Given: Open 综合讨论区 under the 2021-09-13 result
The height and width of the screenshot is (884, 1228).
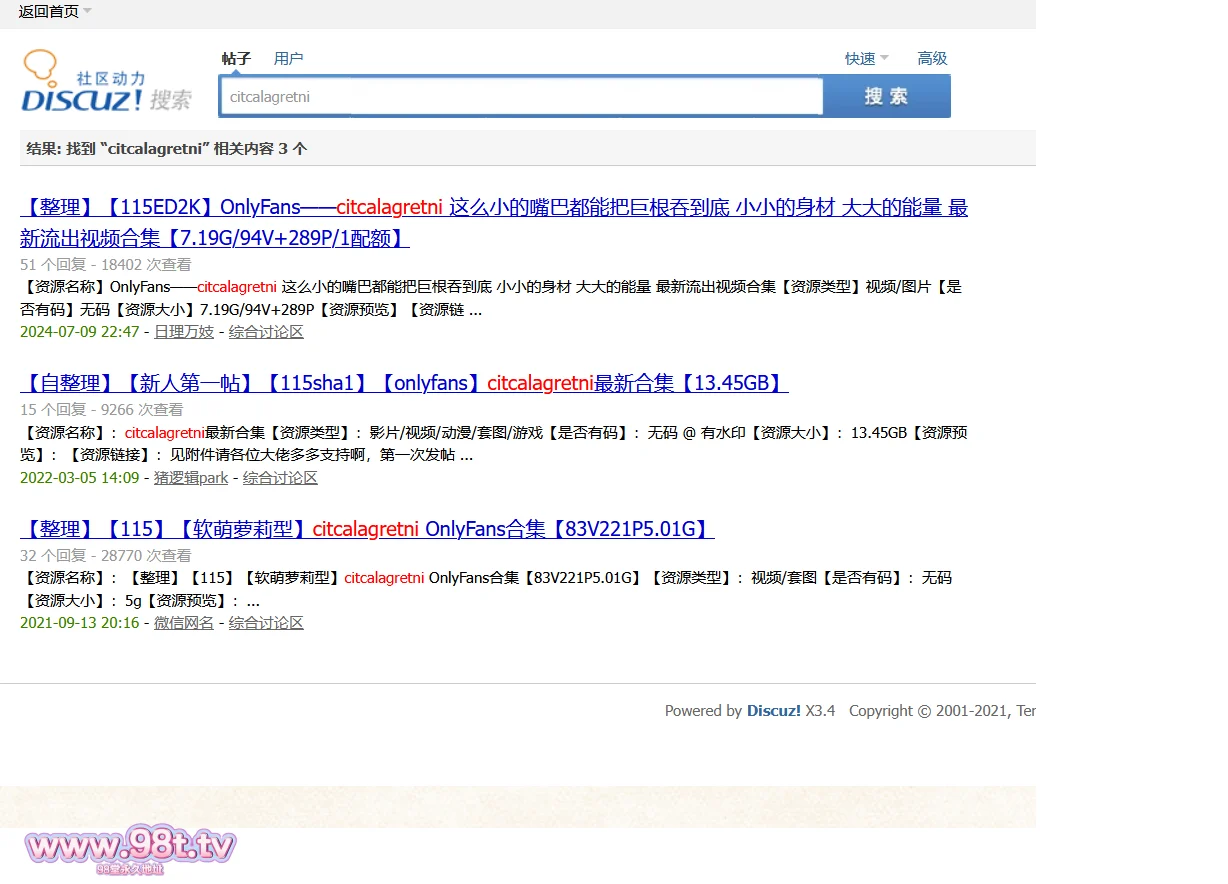Looking at the screenshot, I should click(266, 623).
